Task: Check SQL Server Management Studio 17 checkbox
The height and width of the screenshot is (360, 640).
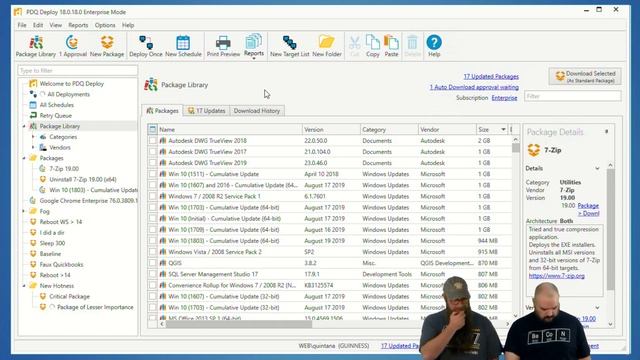Action: coord(153,274)
